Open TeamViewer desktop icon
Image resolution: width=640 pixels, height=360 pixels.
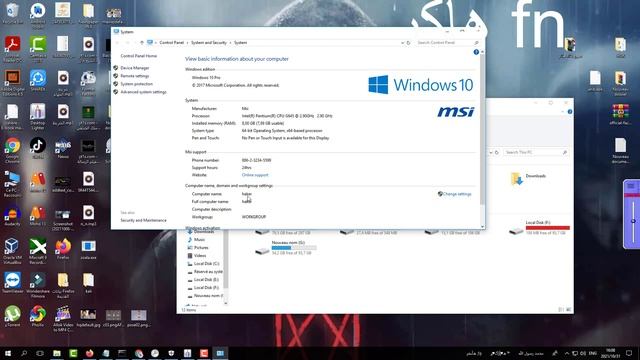click(x=12, y=283)
